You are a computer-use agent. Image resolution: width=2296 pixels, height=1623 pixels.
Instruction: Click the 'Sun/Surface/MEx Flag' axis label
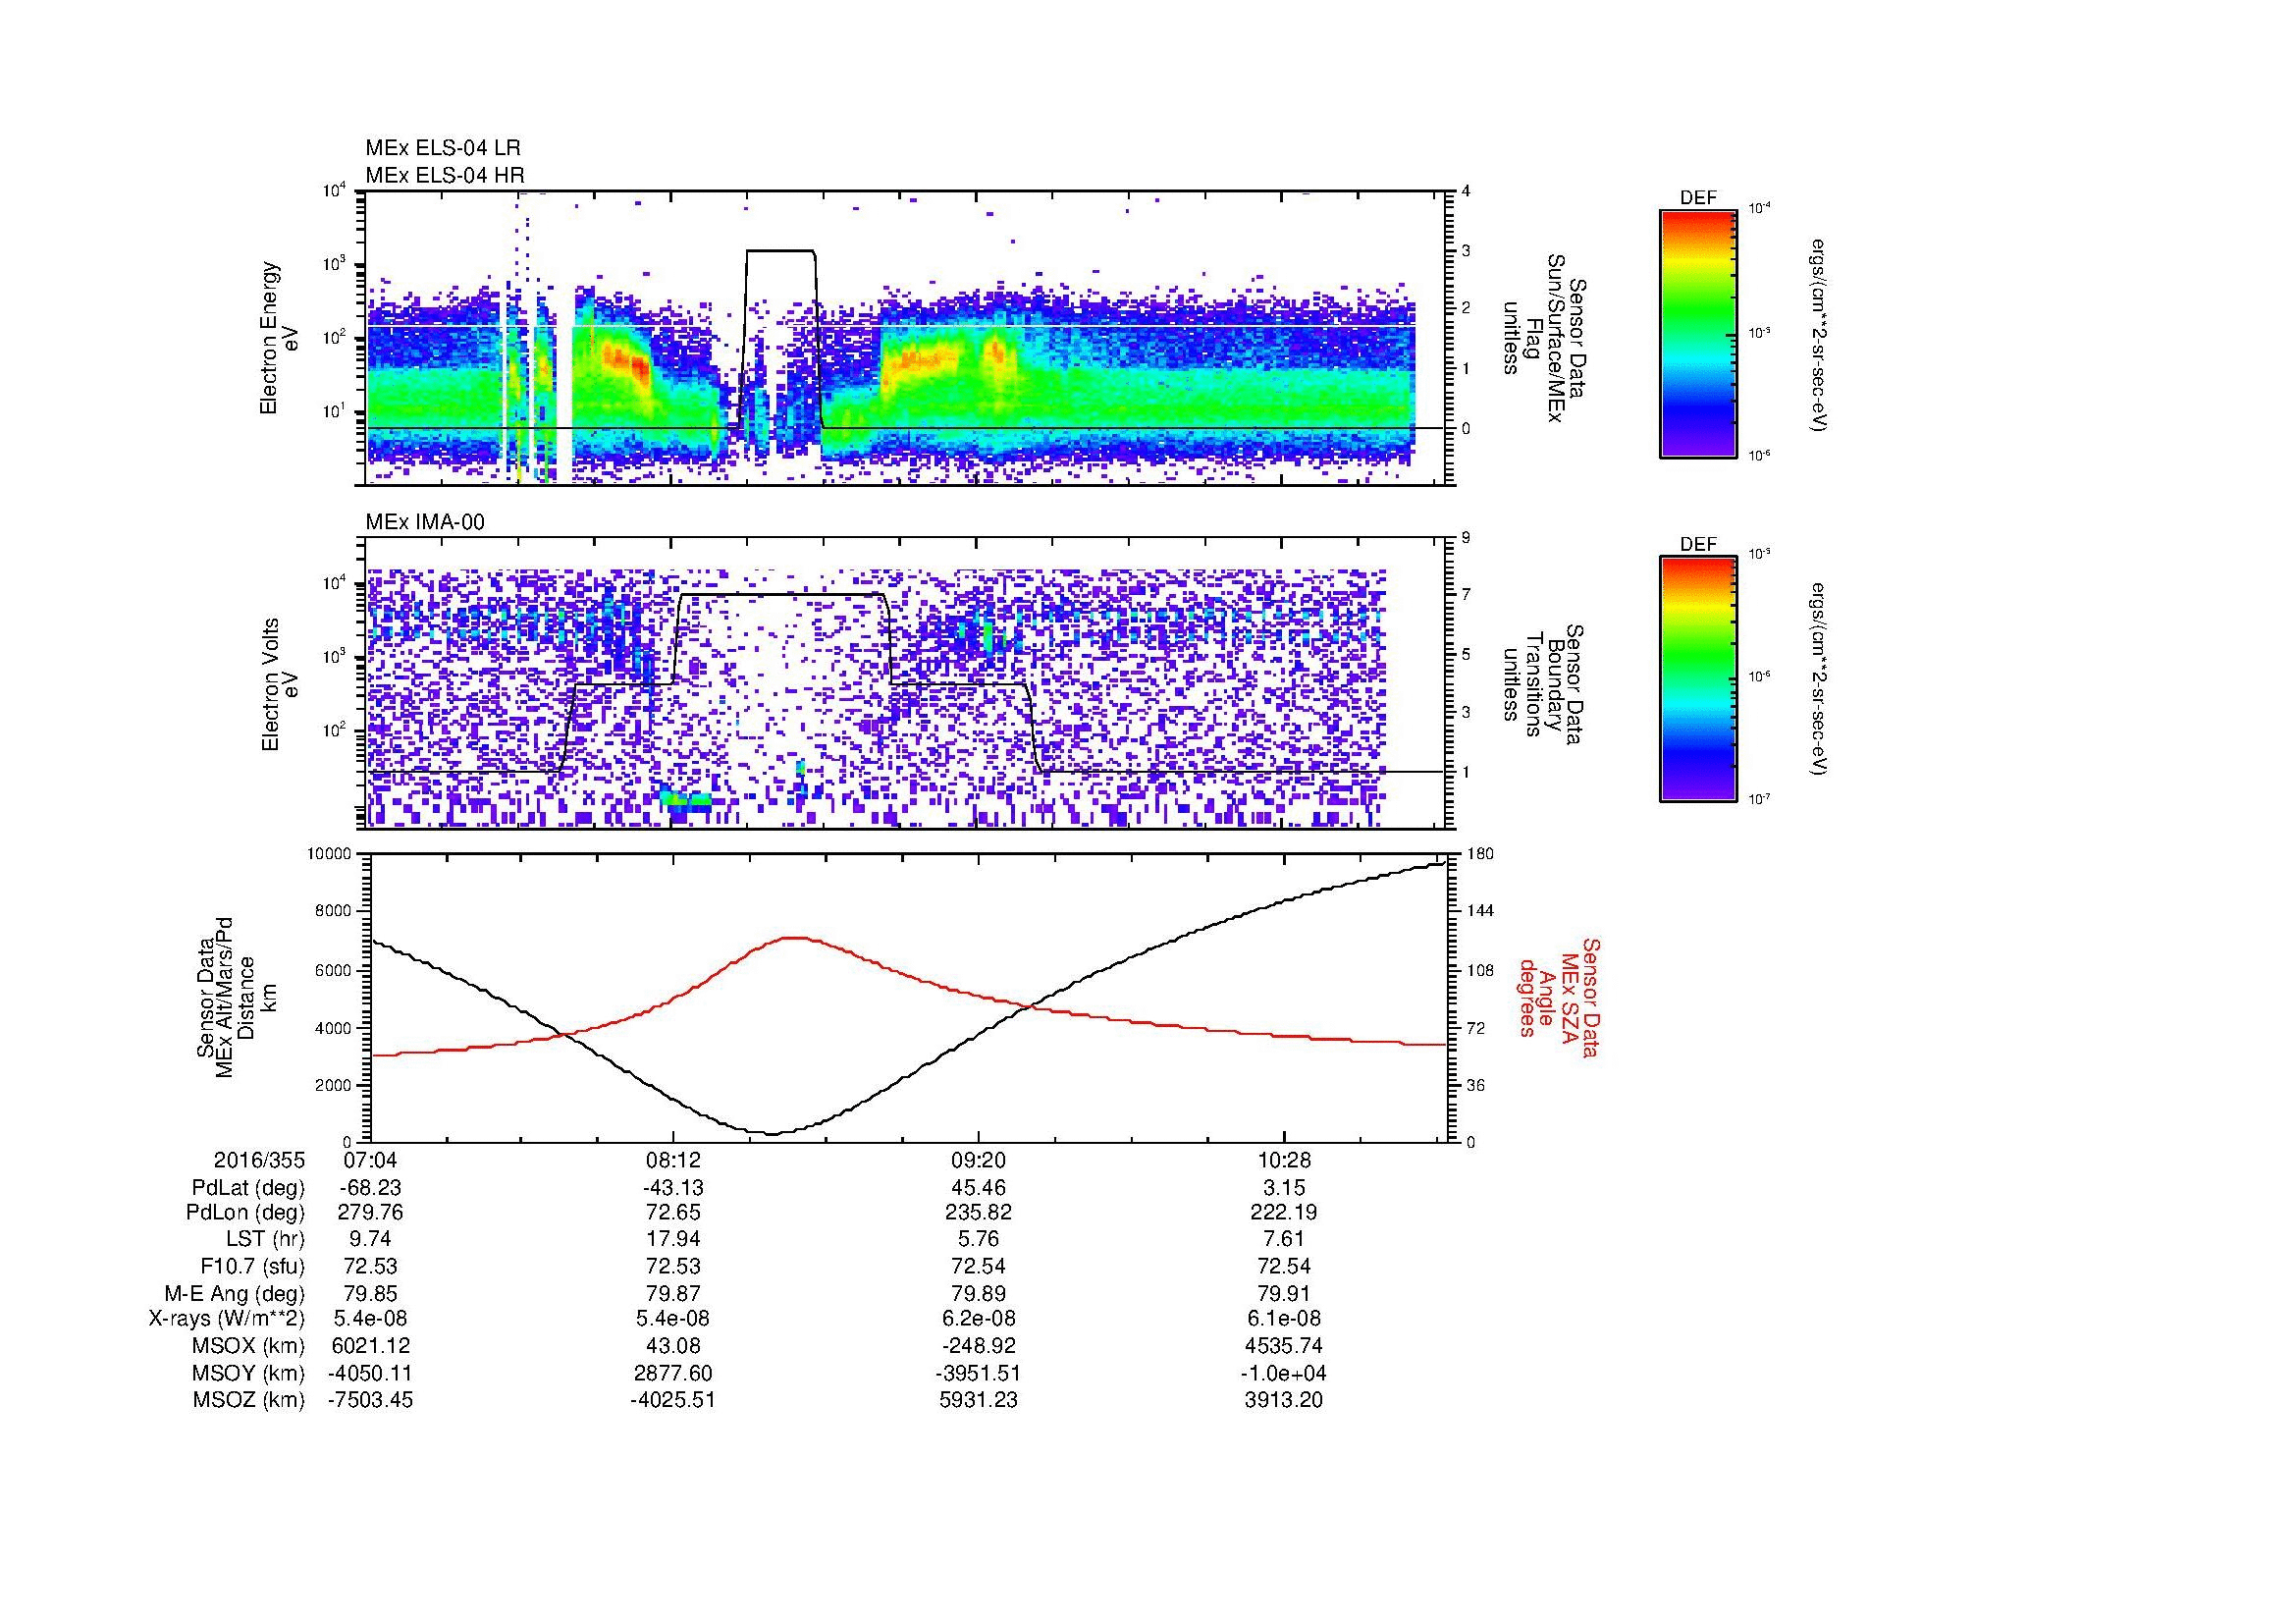pos(1544,338)
